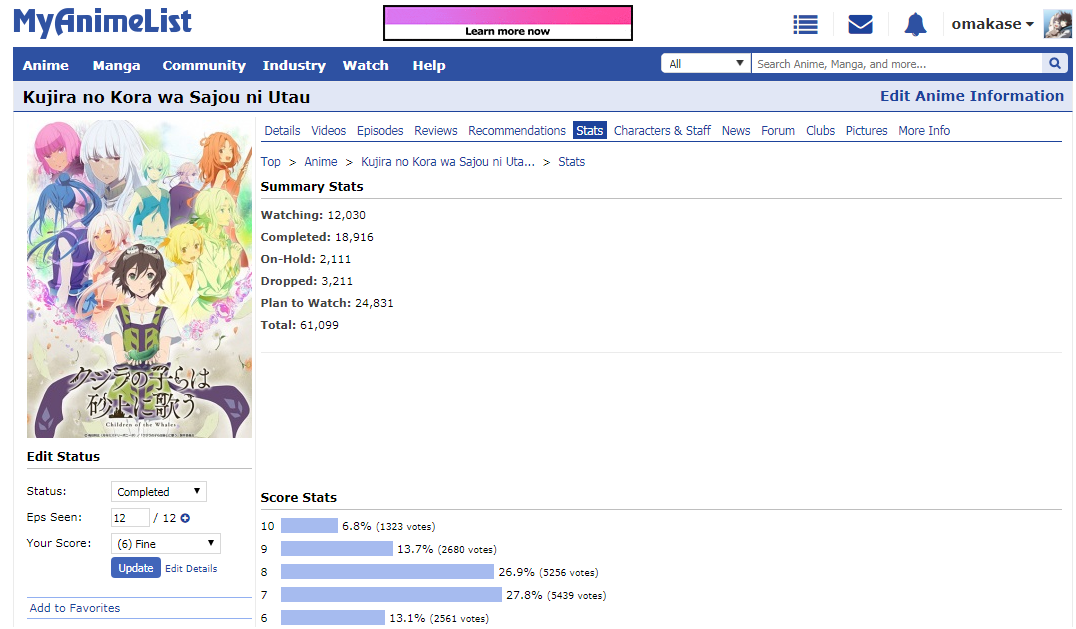
Task: Click the On-Hold: 2,111 stat
Action: (305, 259)
